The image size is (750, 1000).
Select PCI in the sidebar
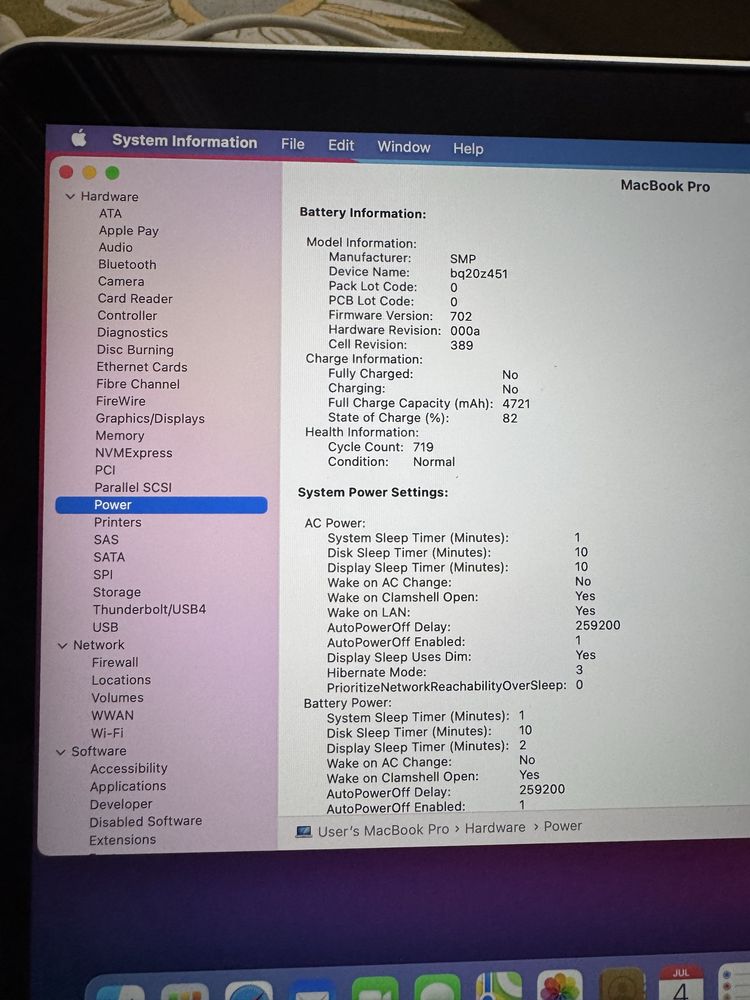click(105, 470)
